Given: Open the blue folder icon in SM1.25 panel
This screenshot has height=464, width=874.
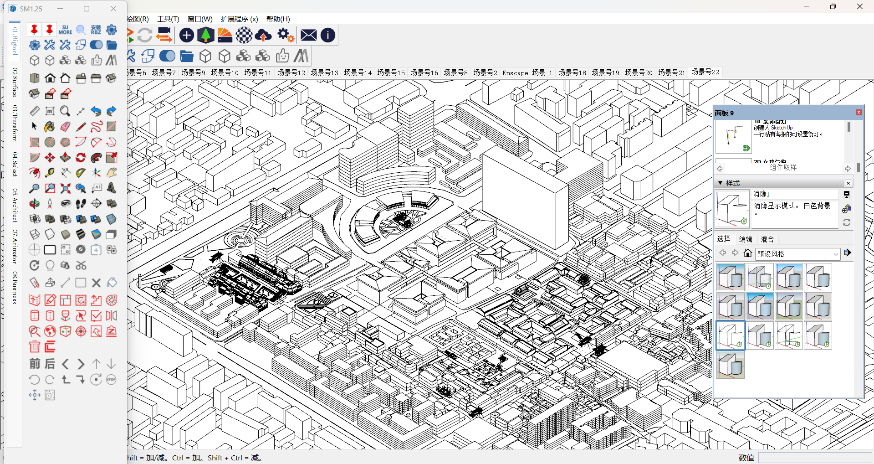Looking at the screenshot, I should (x=111, y=45).
